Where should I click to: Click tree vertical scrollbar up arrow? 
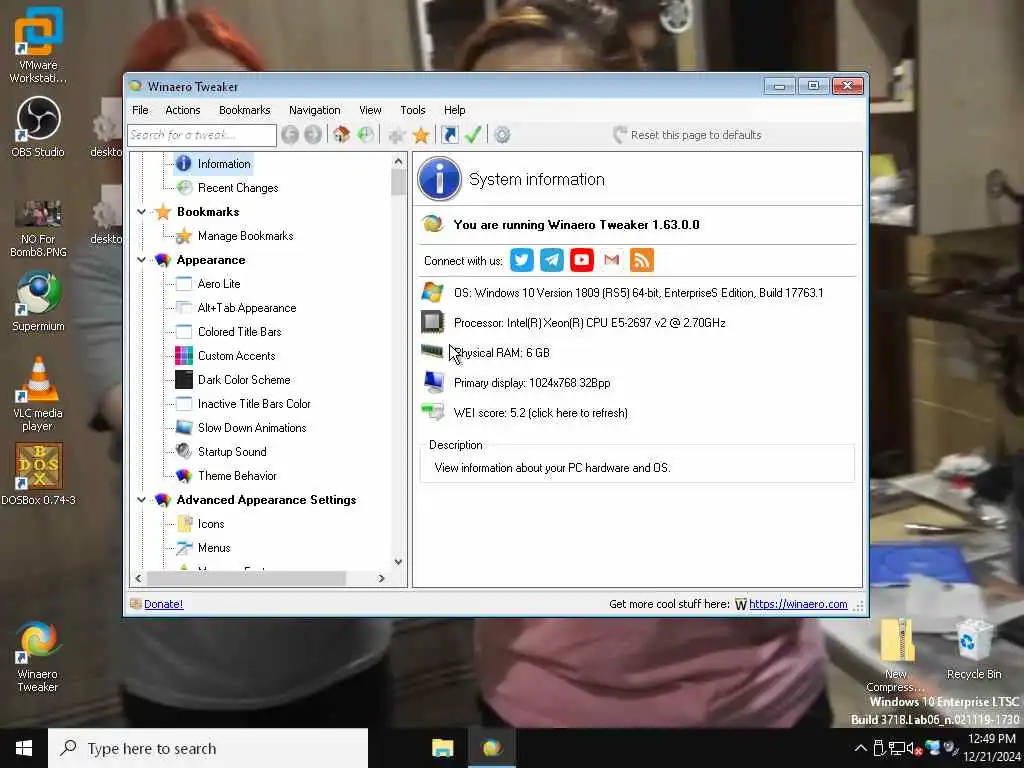click(398, 161)
